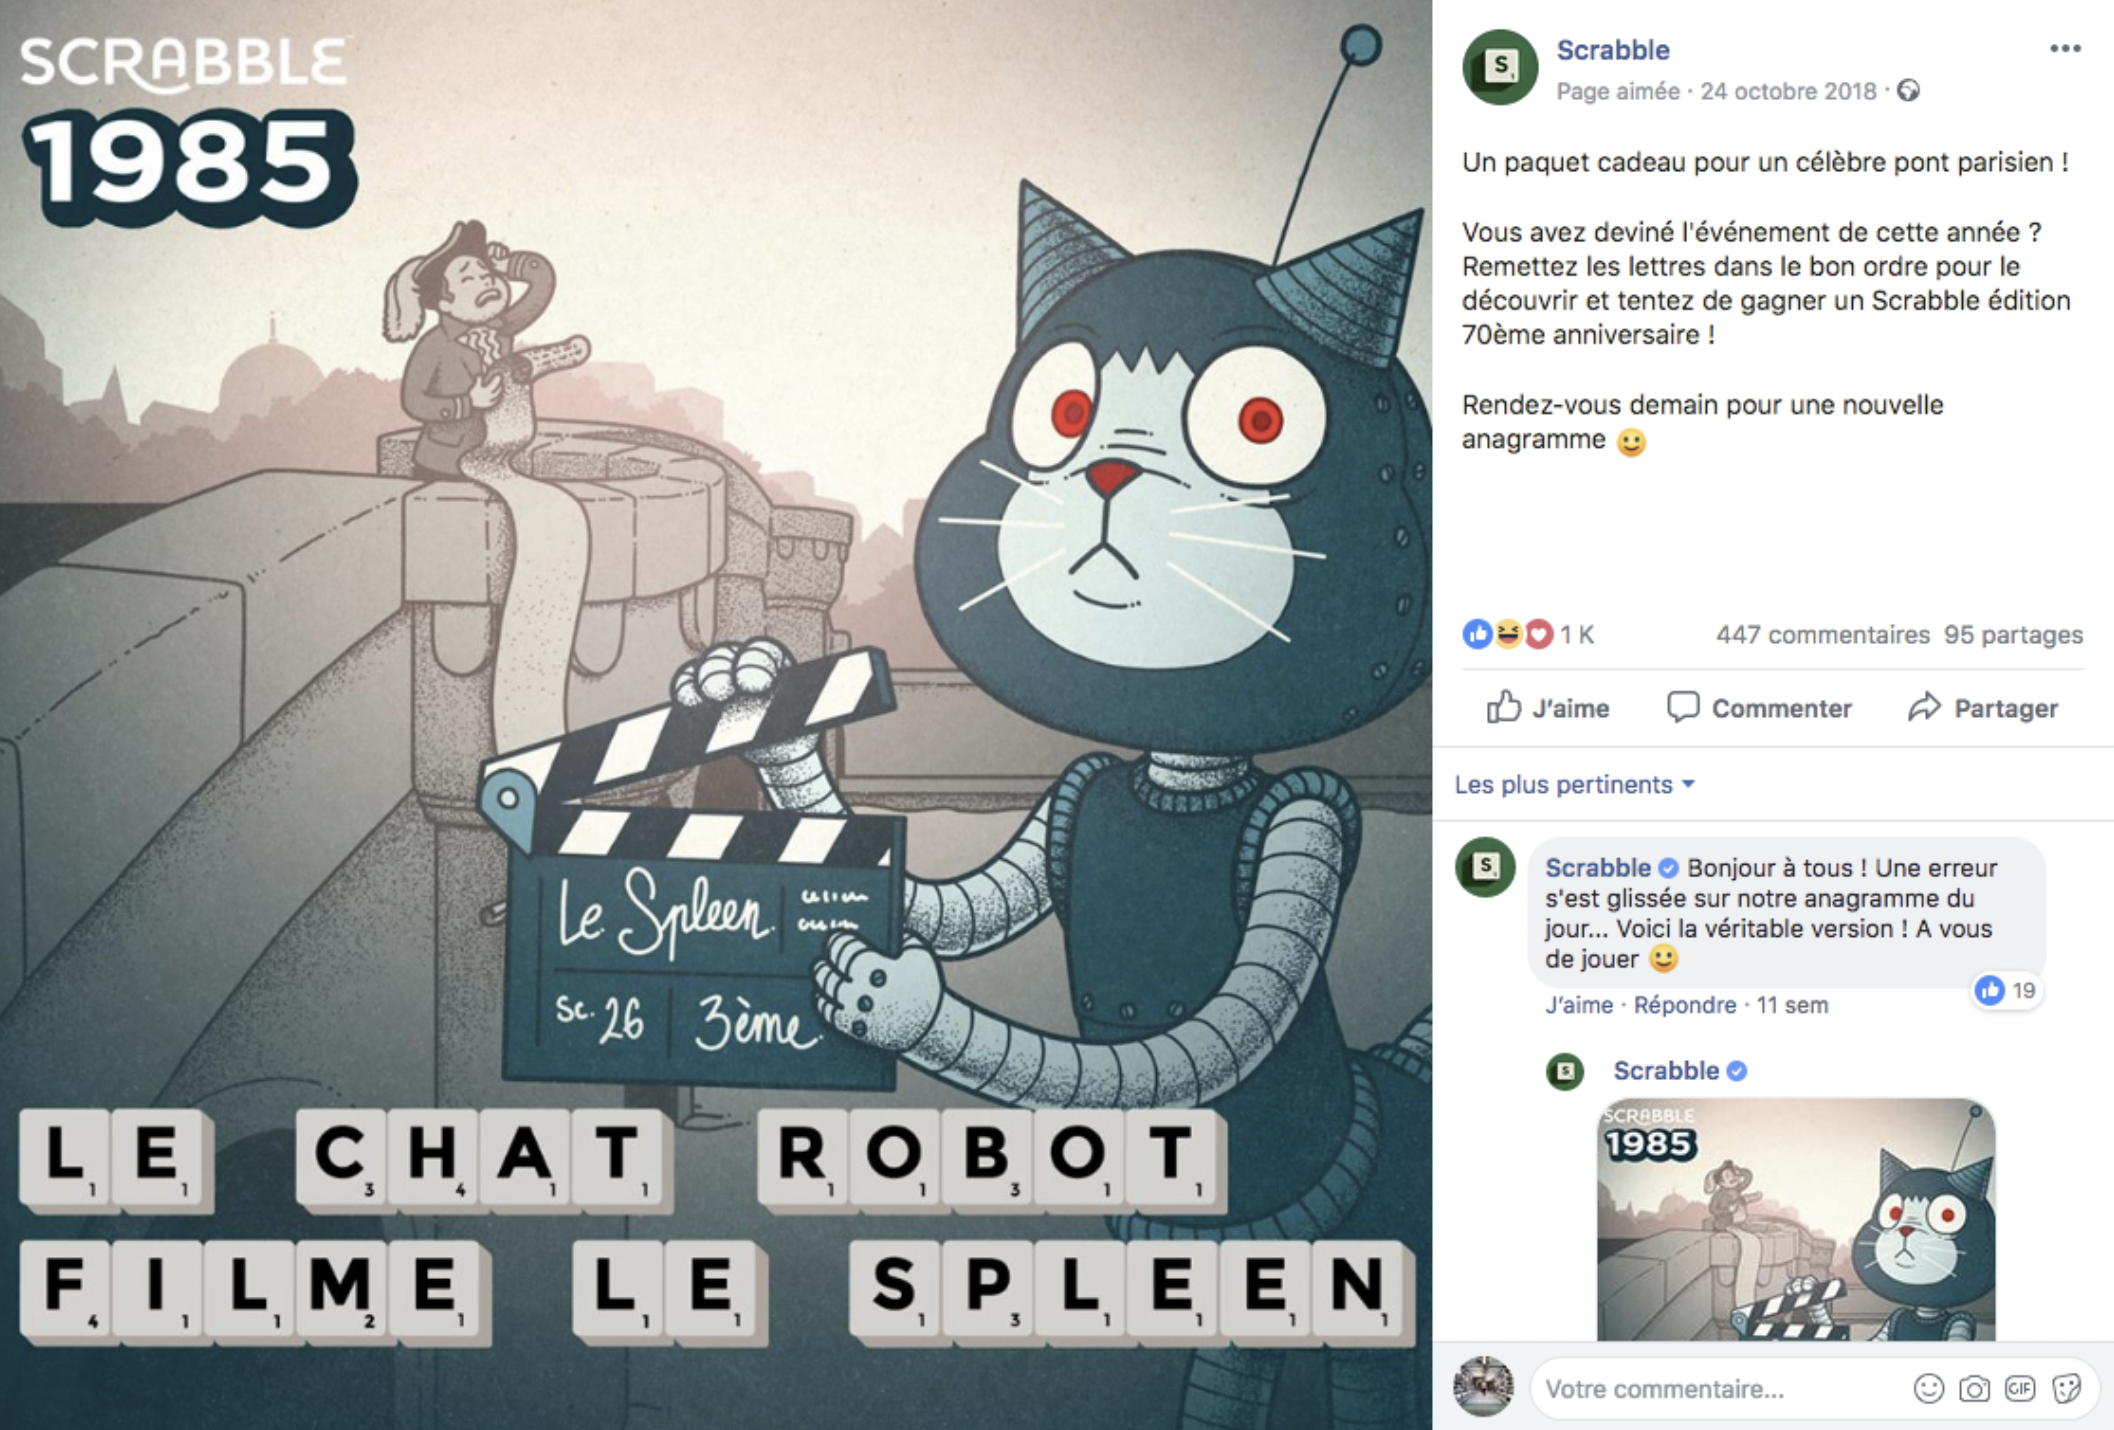Toggle J'aime on the Scrabble comment
This screenshot has width=2114, height=1430.
pyautogui.click(x=1578, y=1005)
